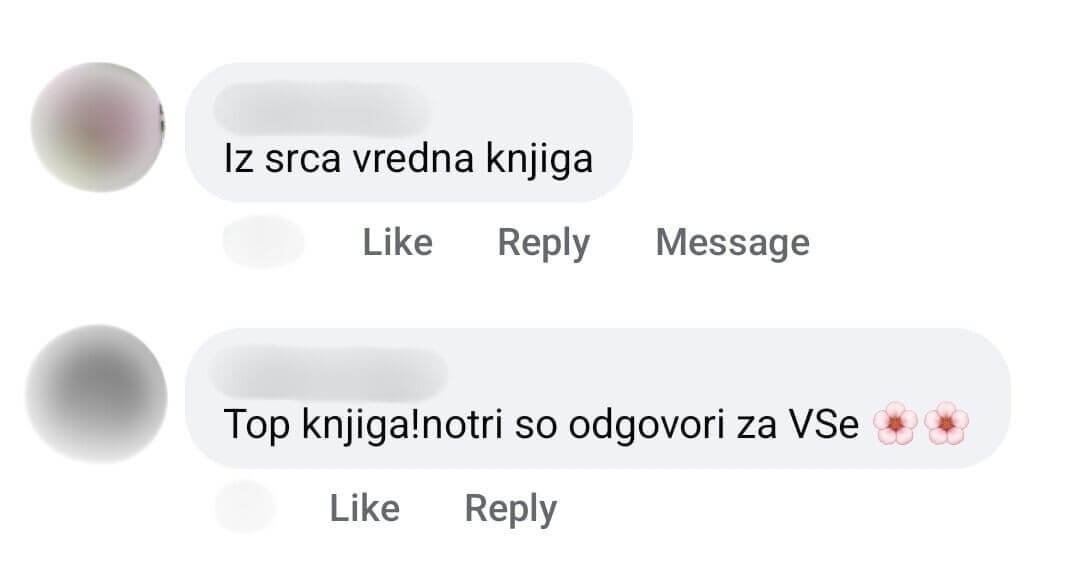The height and width of the screenshot is (586, 1080).
Task: Click the last pink flower emoji
Action: [946, 423]
